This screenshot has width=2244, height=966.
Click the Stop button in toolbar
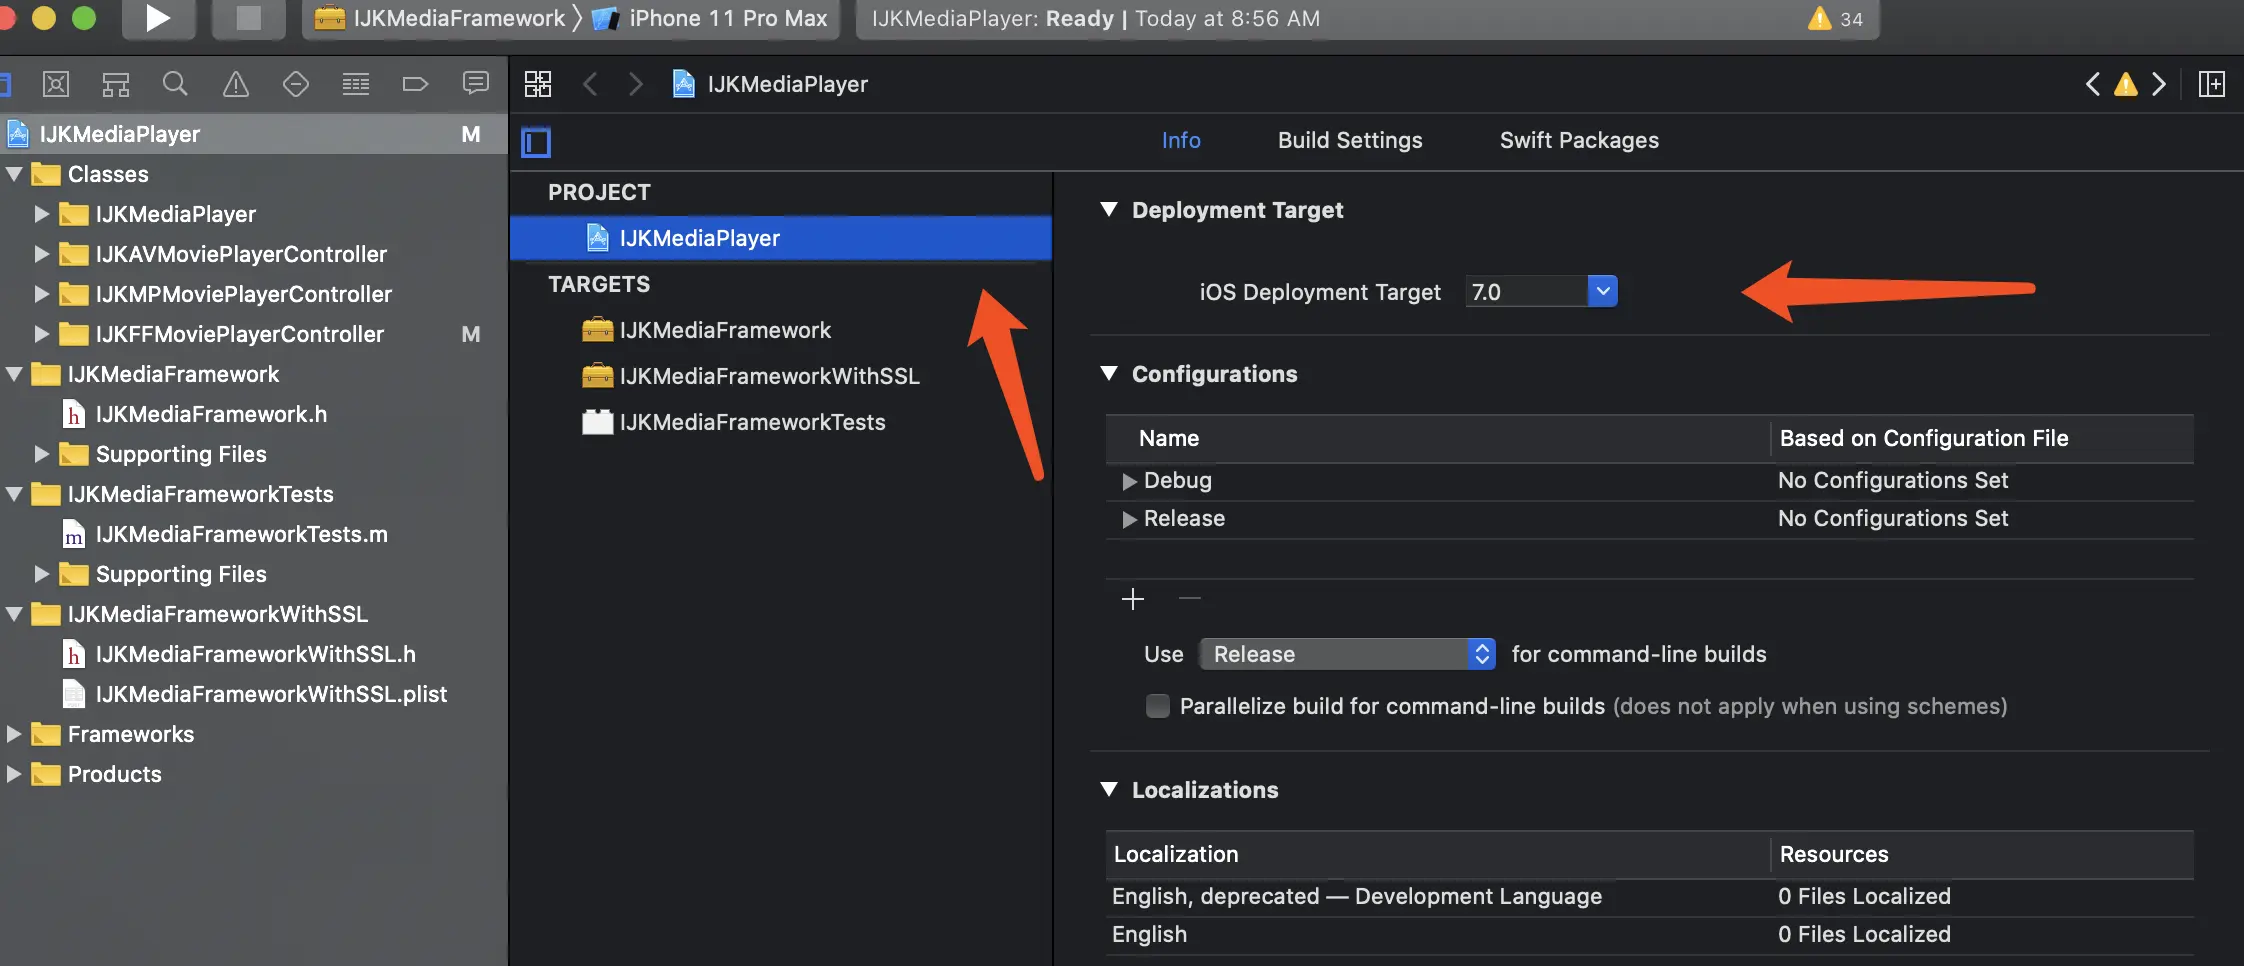click(x=248, y=18)
